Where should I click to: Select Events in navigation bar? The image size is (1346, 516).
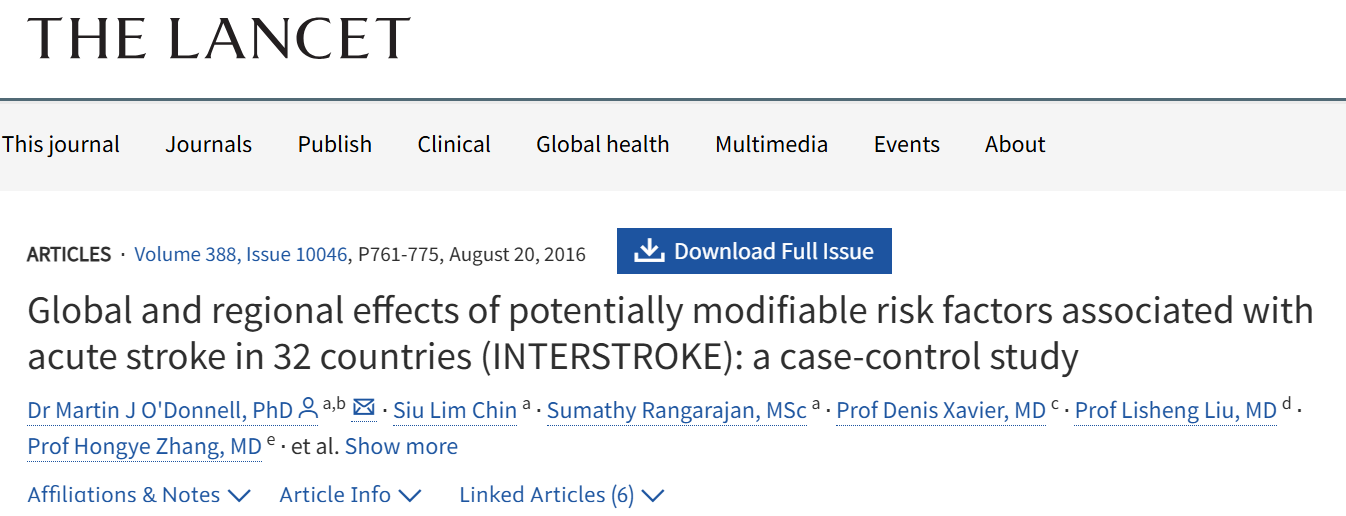click(x=907, y=144)
